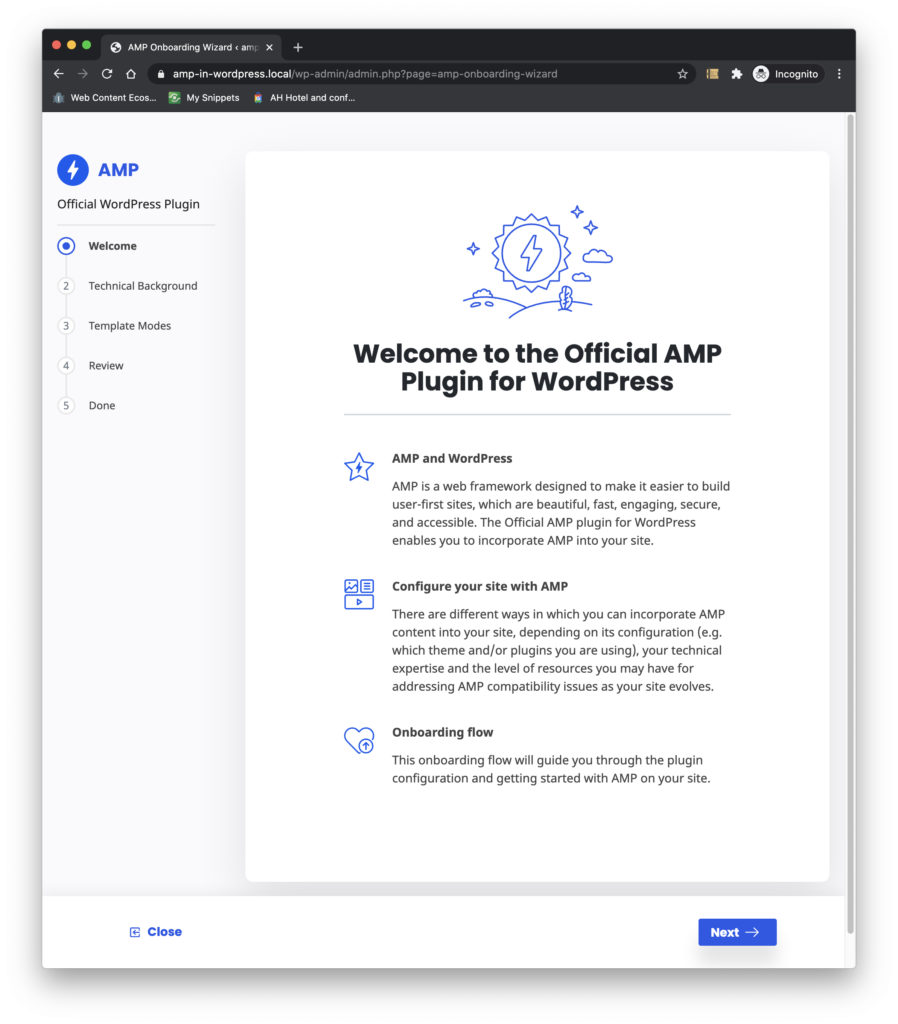The width and height of the screenshot is (898, 1024).
Task: Open the Web Content Ecos... bookmark
Action: pos(105,98)
